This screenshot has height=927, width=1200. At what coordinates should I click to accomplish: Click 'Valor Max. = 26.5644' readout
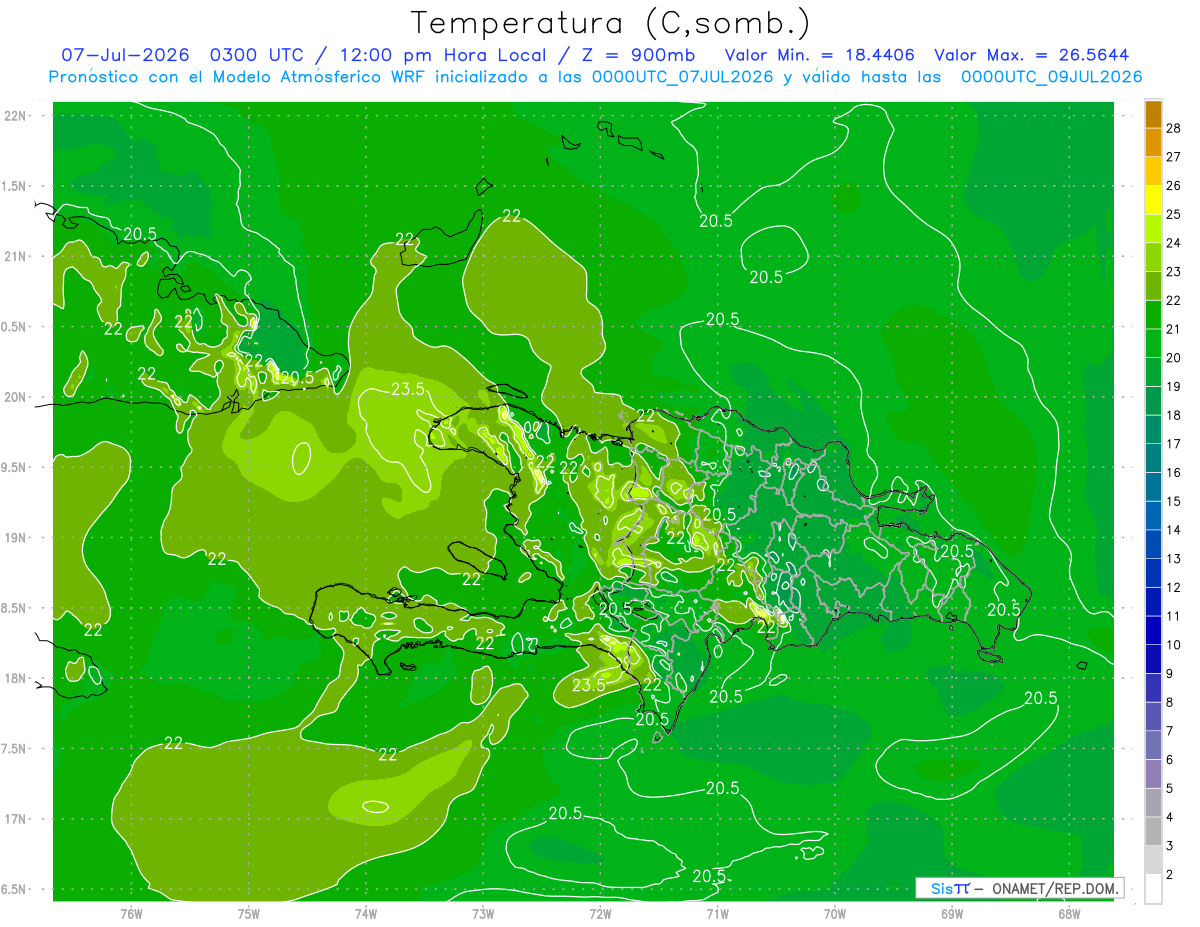coord(1032,55)
